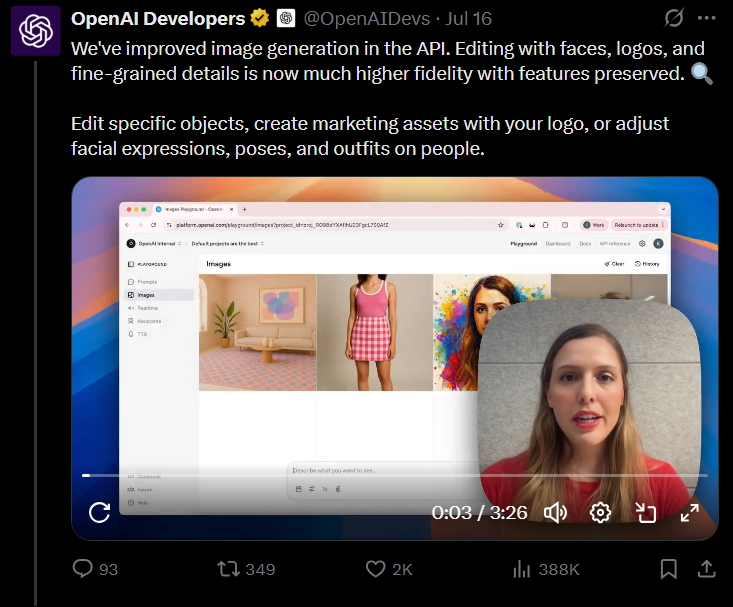
Task: Click the History button in Images panel
Action: click(x=647, y=264)
